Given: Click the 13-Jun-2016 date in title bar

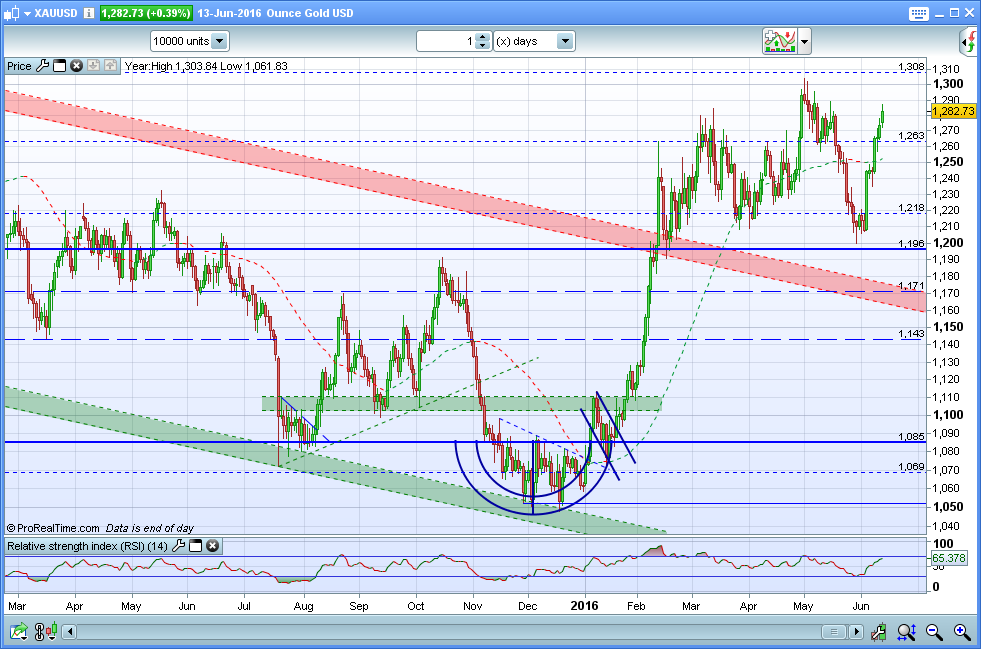Looking at the screenshot, I should [230, 13].
